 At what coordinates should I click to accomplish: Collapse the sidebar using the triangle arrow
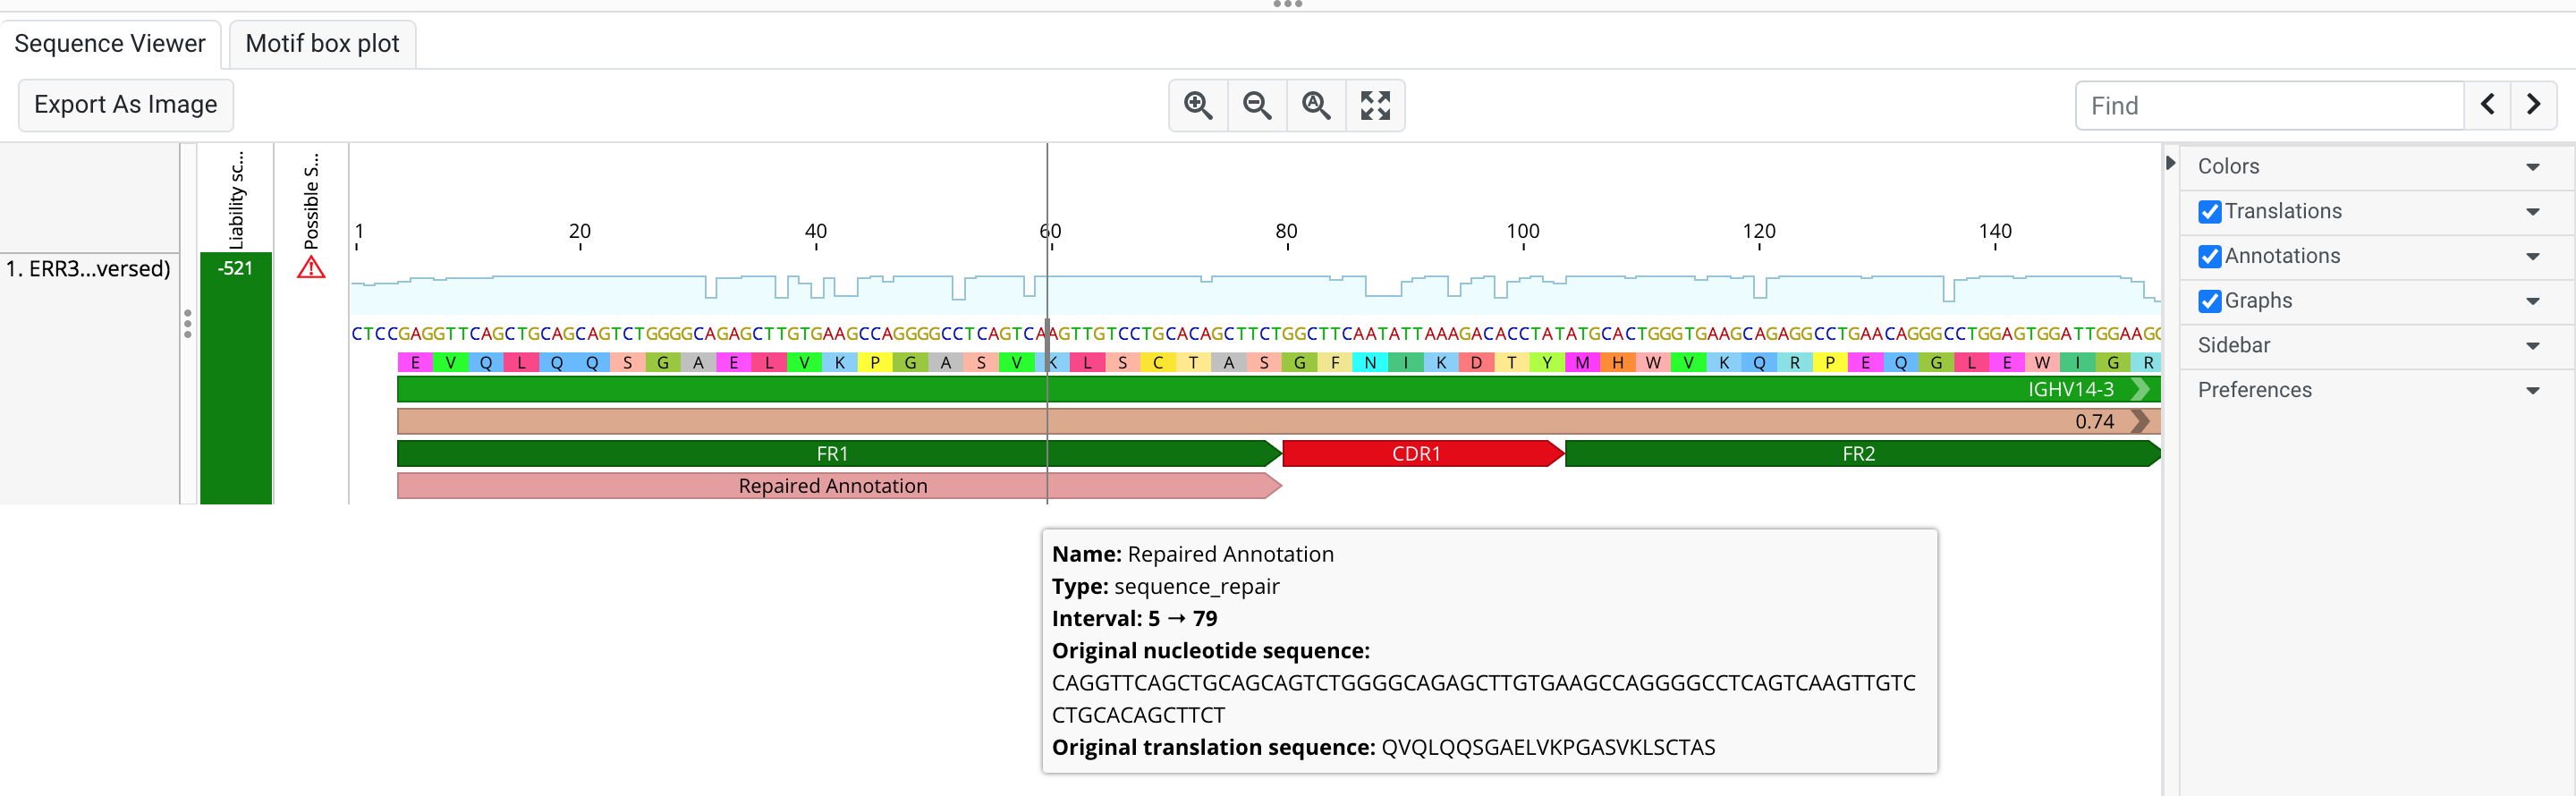(x=2170, y=163)
